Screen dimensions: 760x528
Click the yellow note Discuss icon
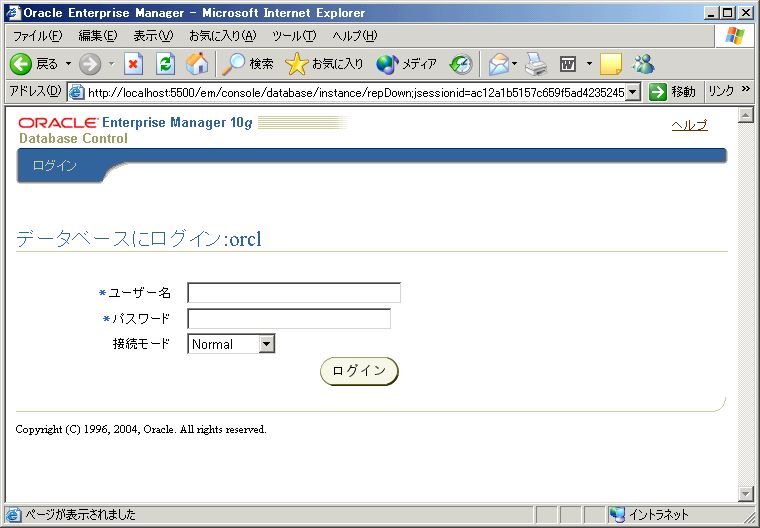coord(611,64)
